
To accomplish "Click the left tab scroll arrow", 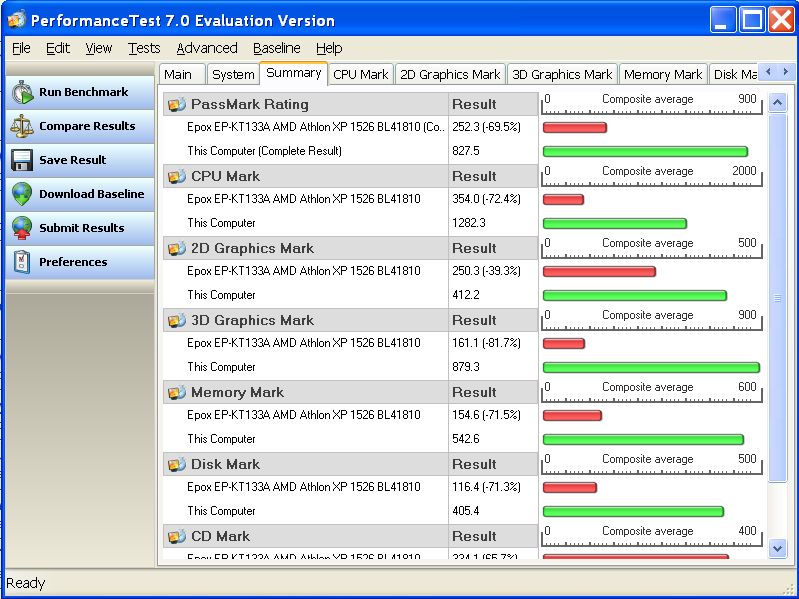I will pos(768,72).
